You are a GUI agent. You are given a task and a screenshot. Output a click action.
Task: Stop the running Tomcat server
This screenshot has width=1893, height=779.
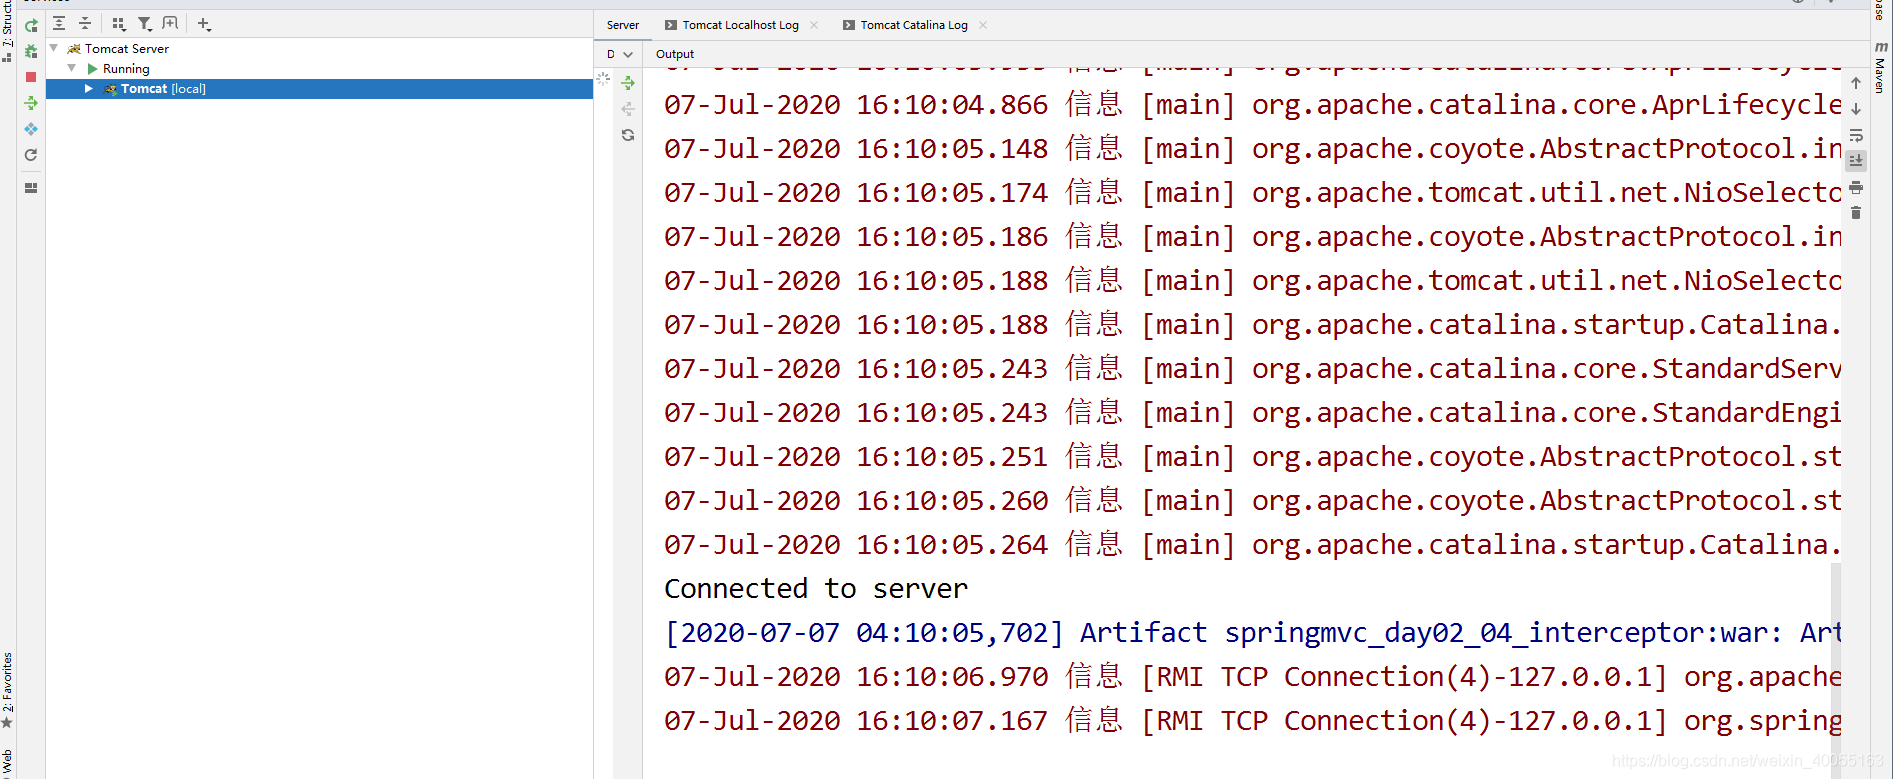click(31, 77)
